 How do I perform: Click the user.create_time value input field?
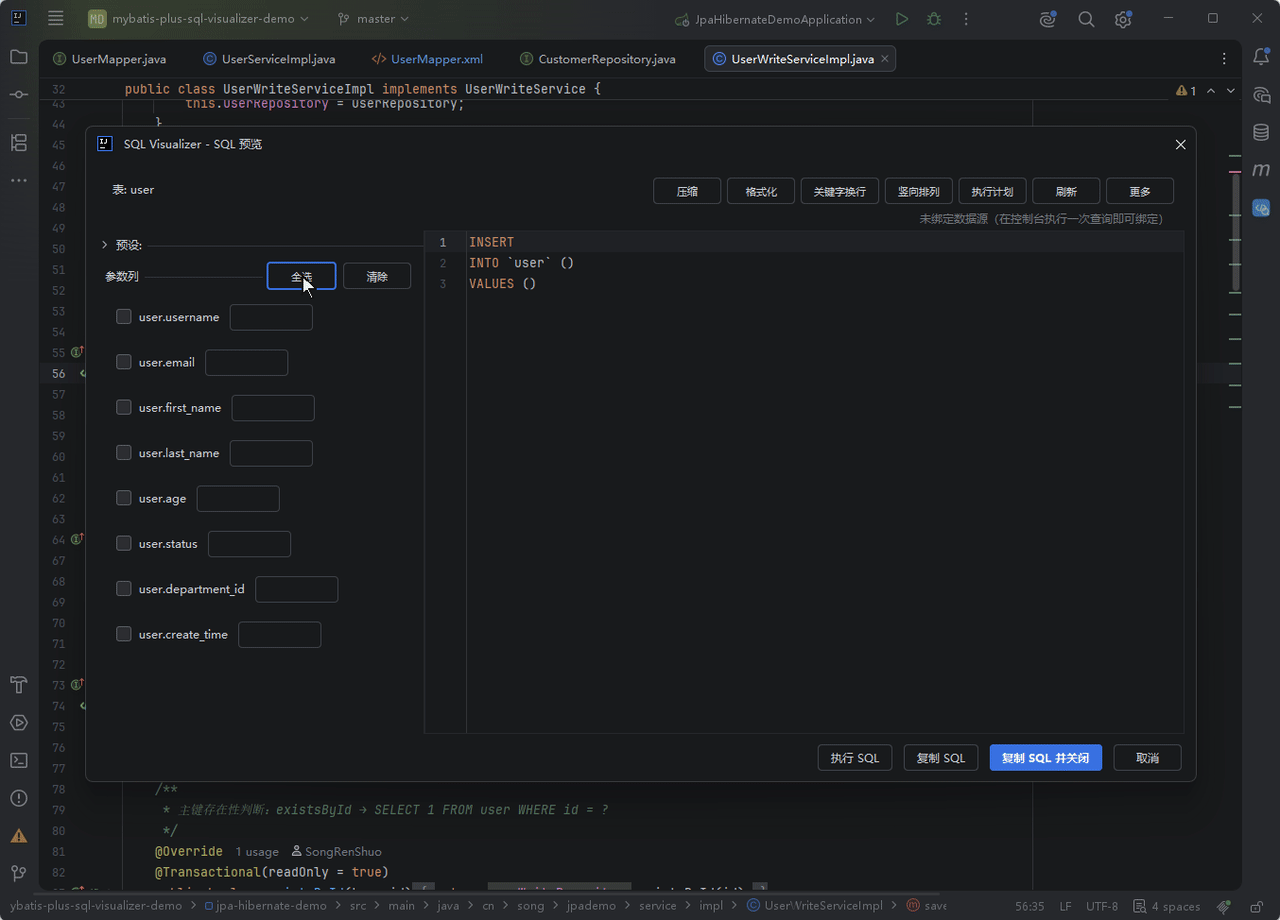pos(280,634)
